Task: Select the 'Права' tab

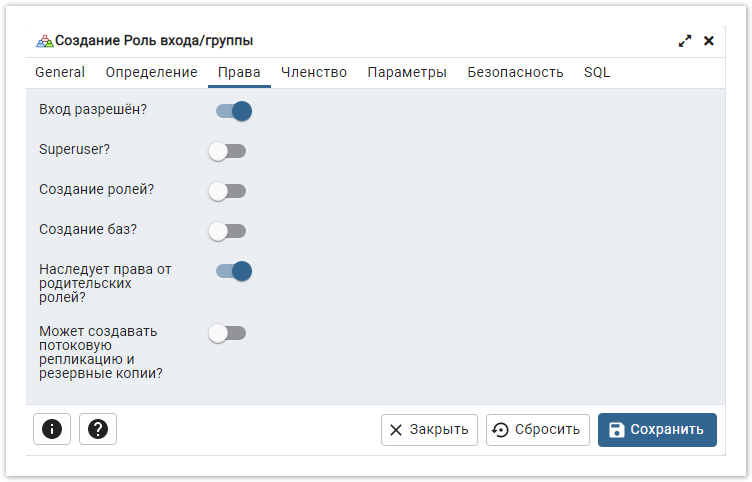Action: pyautogui.click(x=239, y=72)
